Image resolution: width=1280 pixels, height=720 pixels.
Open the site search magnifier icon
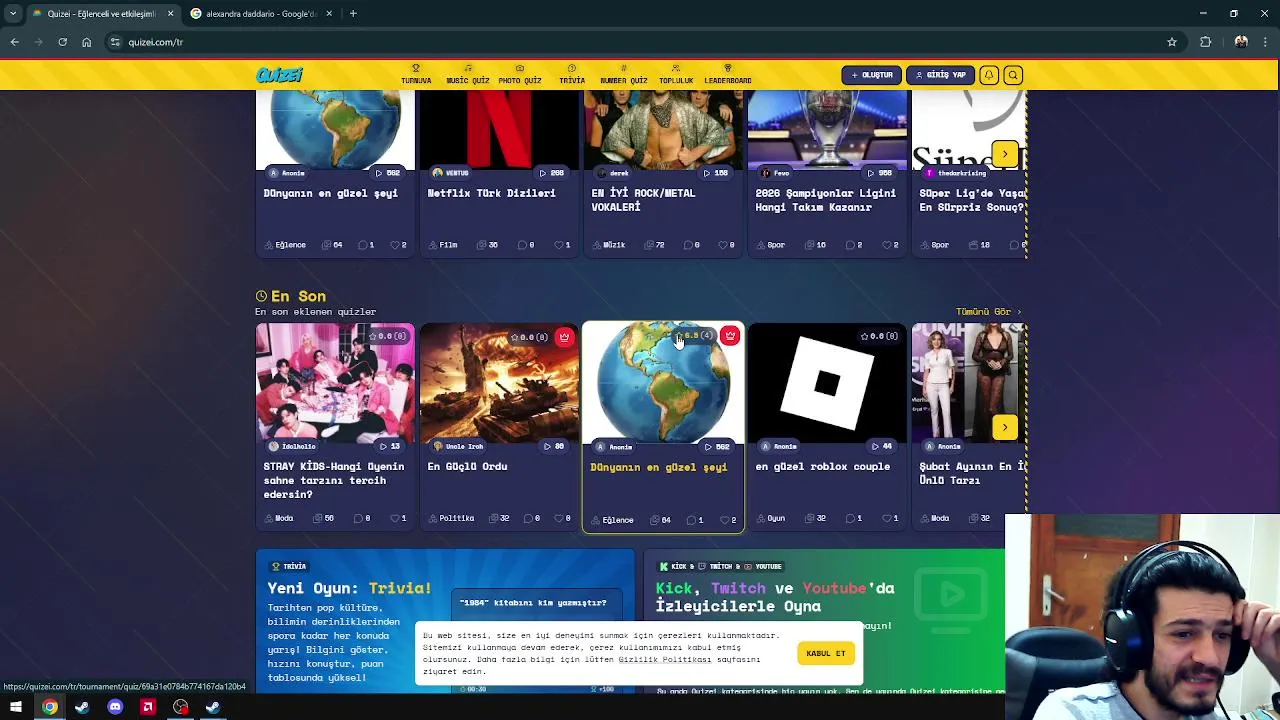click(1012, 75)
